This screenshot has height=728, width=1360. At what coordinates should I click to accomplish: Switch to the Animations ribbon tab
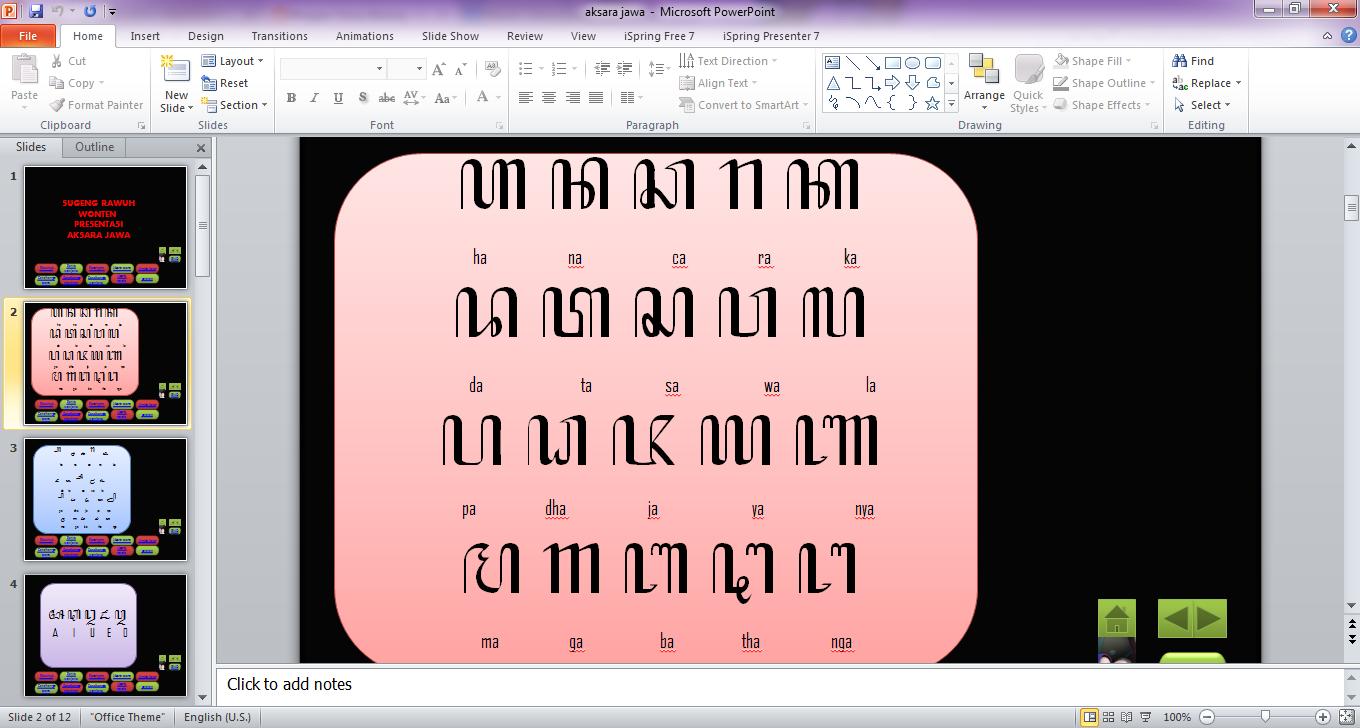365,36
